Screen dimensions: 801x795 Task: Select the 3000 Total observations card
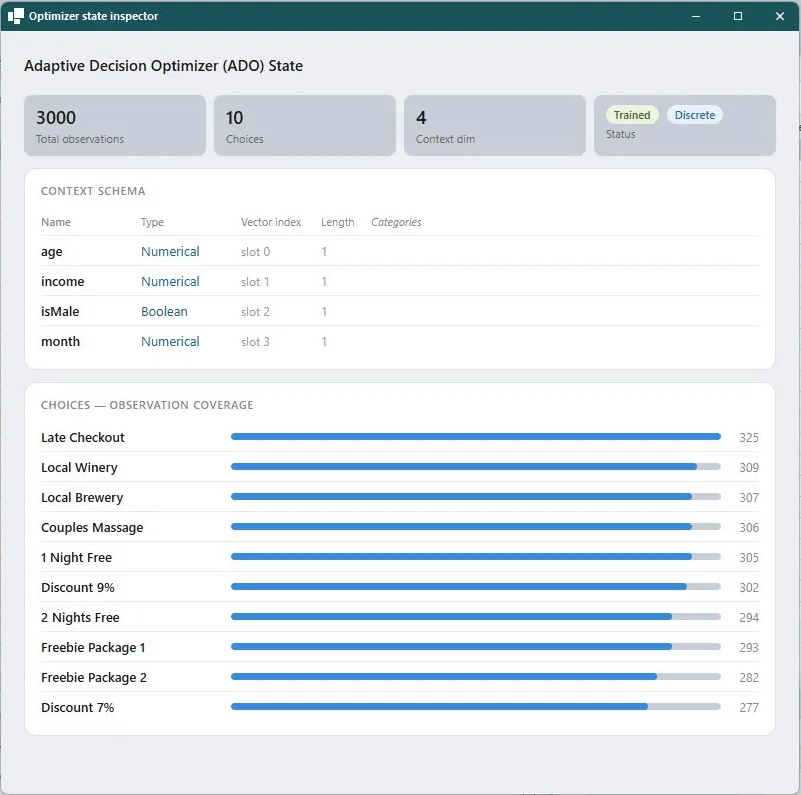pos(115,125)
